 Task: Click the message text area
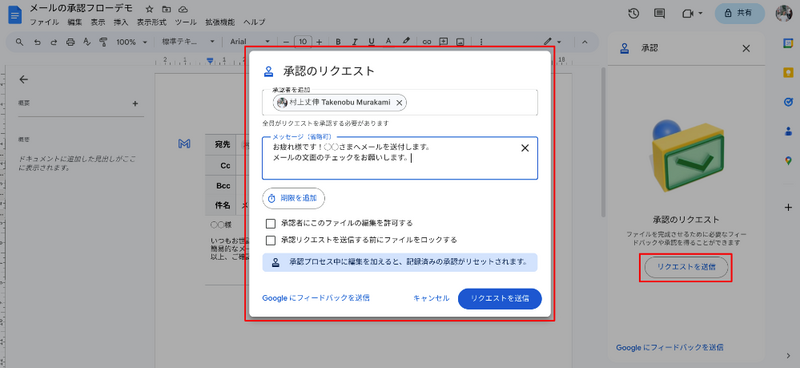pyautogui.click(x=400, y=158)
